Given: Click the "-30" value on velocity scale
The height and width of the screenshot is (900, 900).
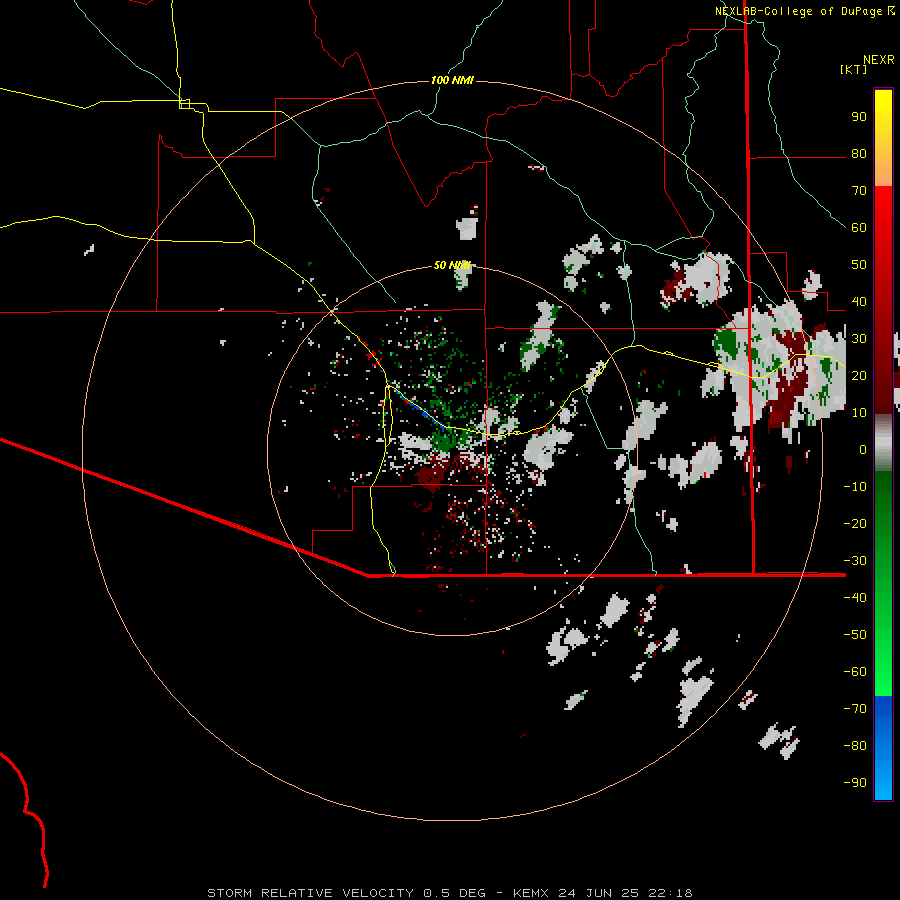Looking at the screenshot, I should click(855, 560).
